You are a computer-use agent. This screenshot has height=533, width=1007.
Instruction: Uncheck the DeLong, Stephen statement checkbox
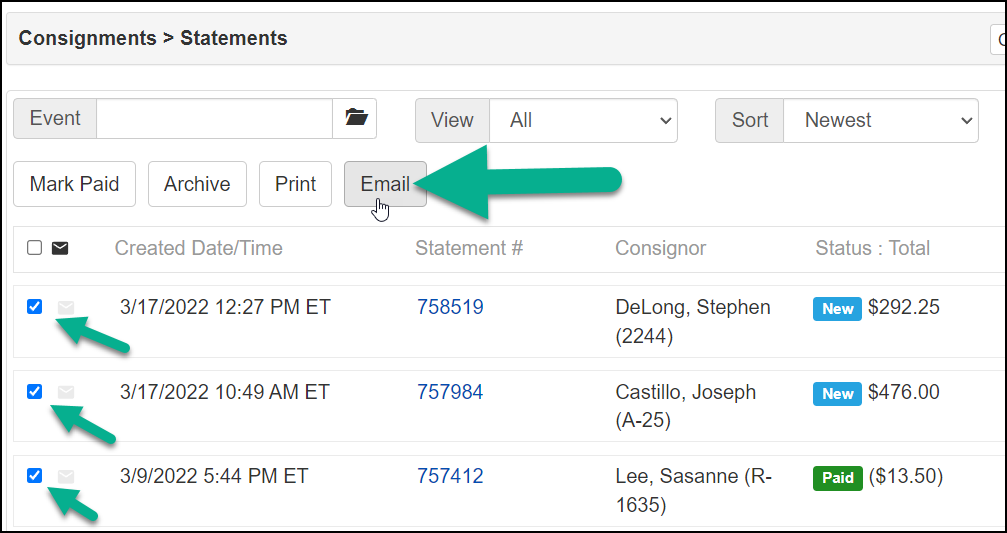(35, 307)
